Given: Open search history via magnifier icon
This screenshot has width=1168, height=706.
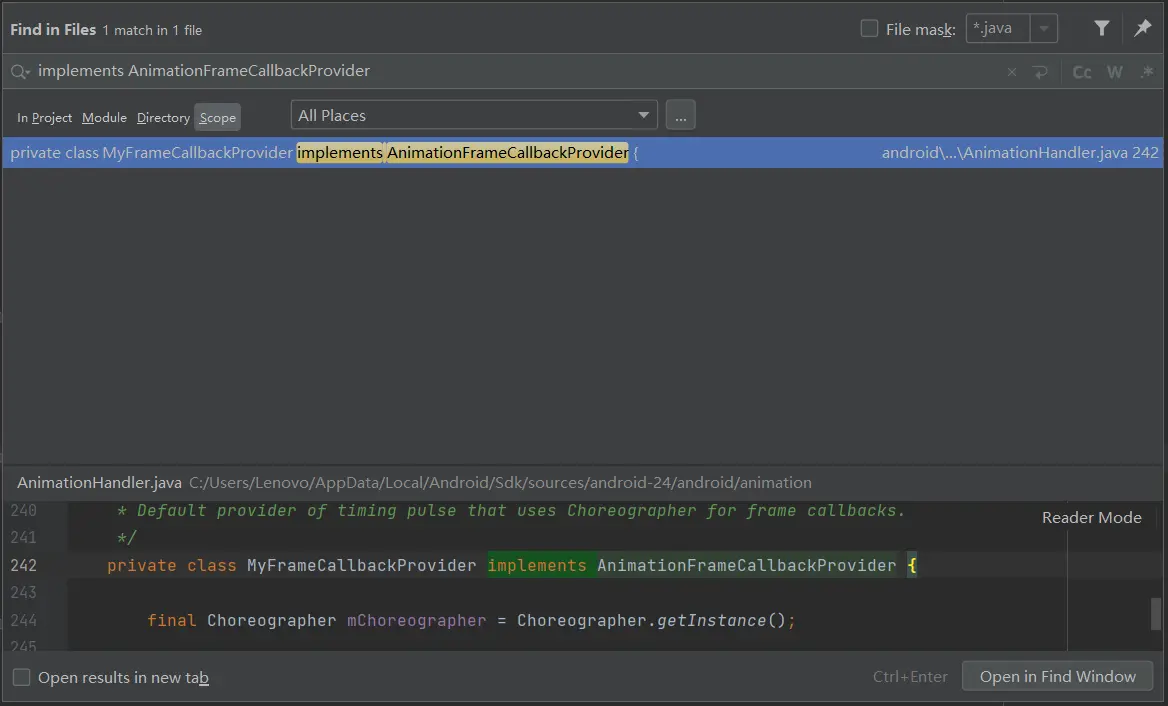Looking at the screenshot, I should tap(20, 72).
